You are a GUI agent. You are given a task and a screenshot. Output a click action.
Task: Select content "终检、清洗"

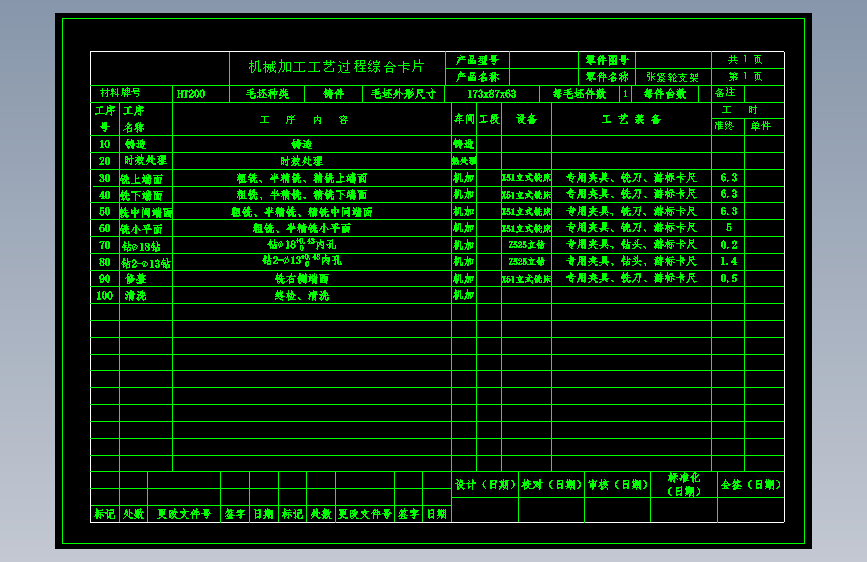point(302,296)
